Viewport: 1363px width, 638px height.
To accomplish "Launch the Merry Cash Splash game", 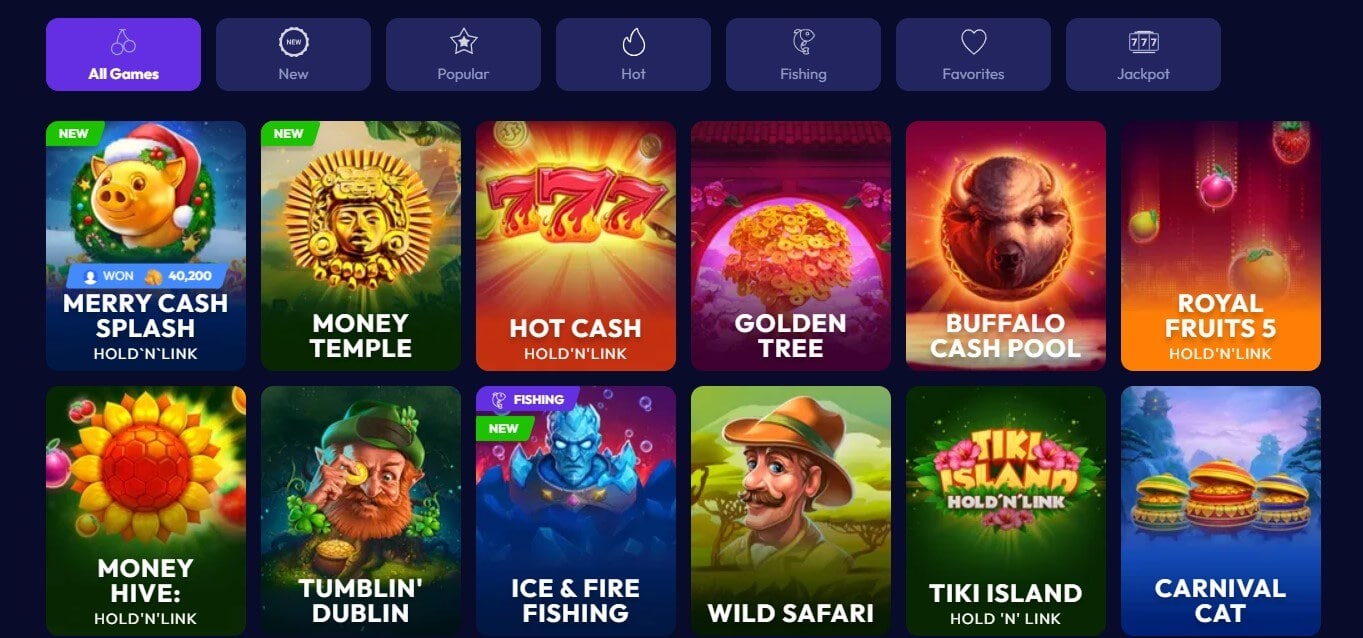I will (x=146, y=246).
